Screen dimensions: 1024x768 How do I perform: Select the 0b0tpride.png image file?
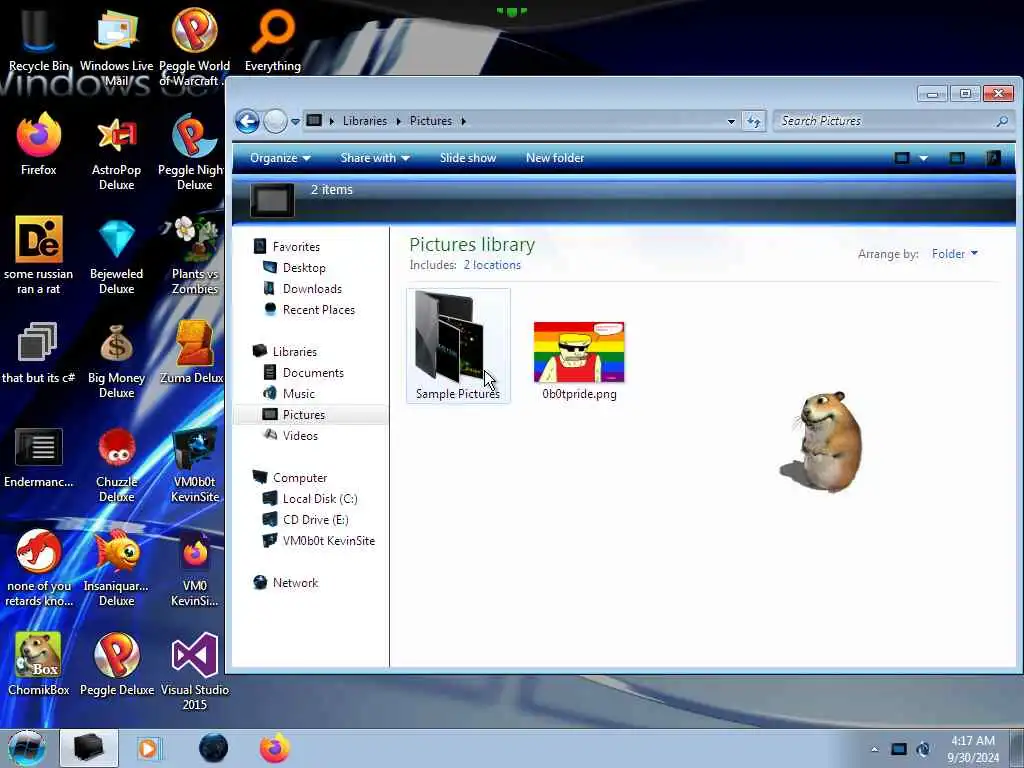point(579,360)
